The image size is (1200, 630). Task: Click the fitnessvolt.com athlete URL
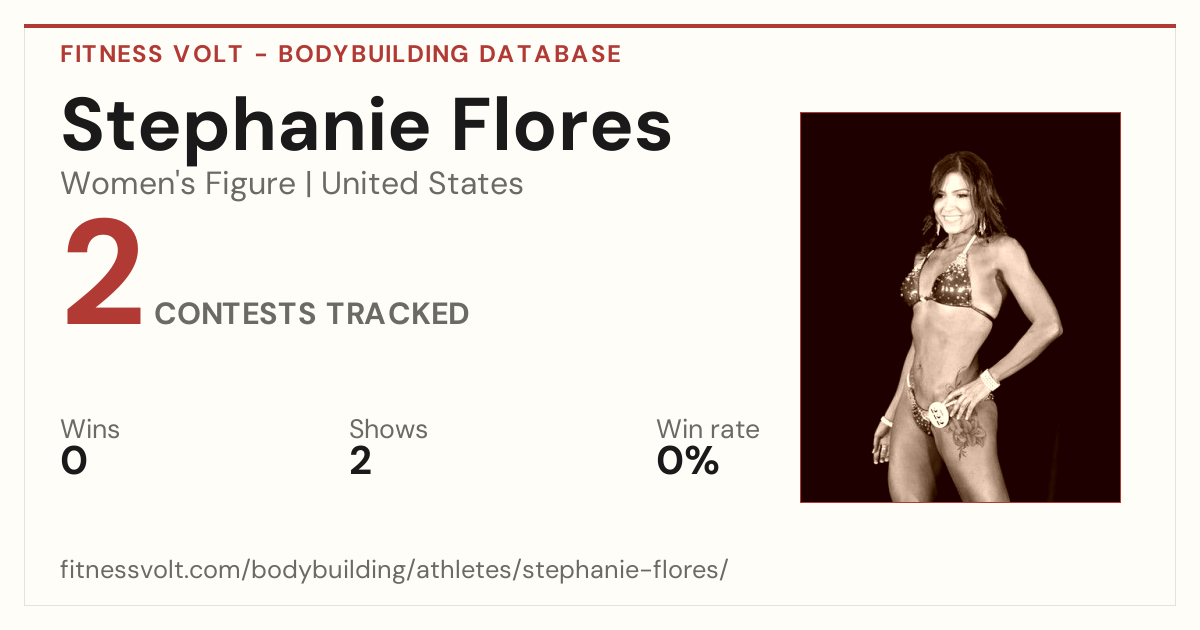pos(394,570)
